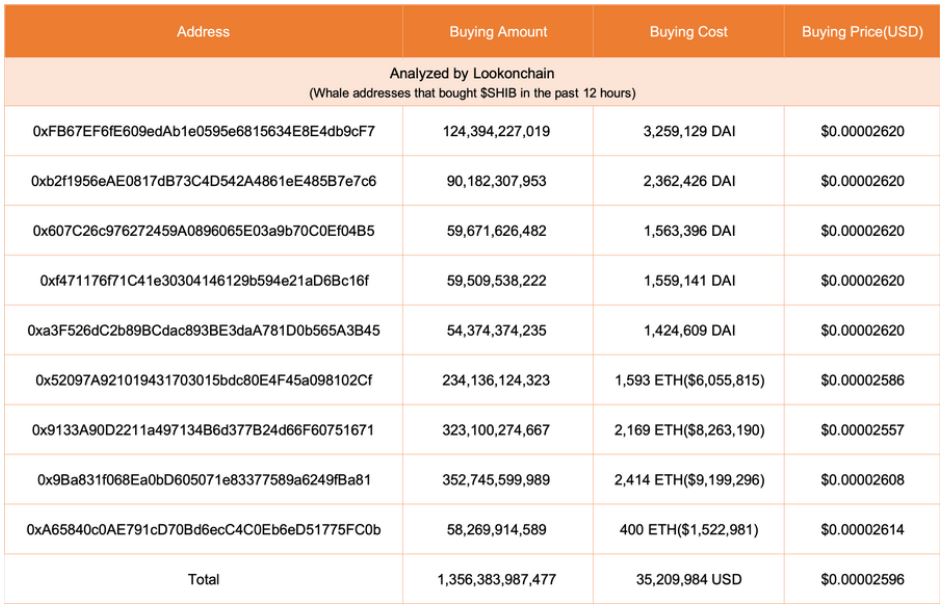Select address starting with 0xA65840c0AE79
The width and height of the screenshot is (945, 611).
tap(204, 530)
